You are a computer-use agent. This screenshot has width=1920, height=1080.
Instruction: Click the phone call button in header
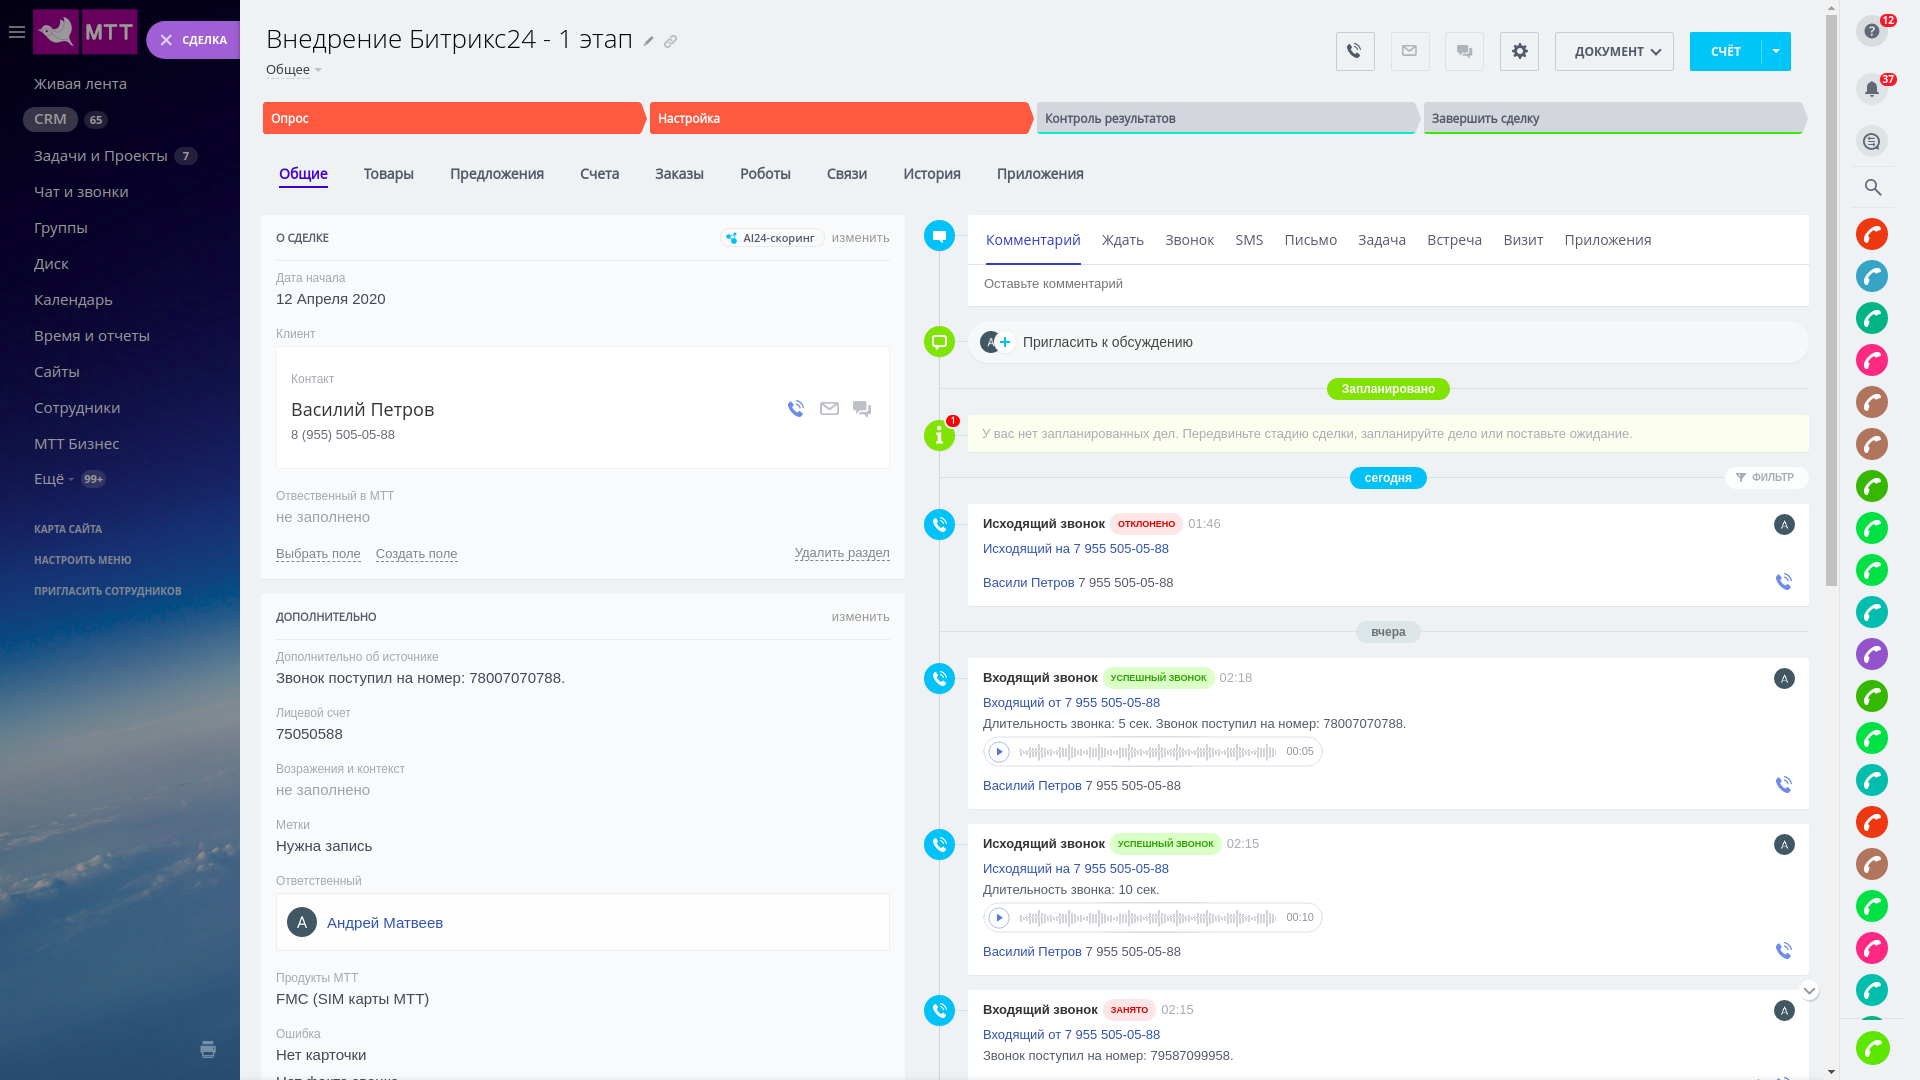coord(1355,51)
